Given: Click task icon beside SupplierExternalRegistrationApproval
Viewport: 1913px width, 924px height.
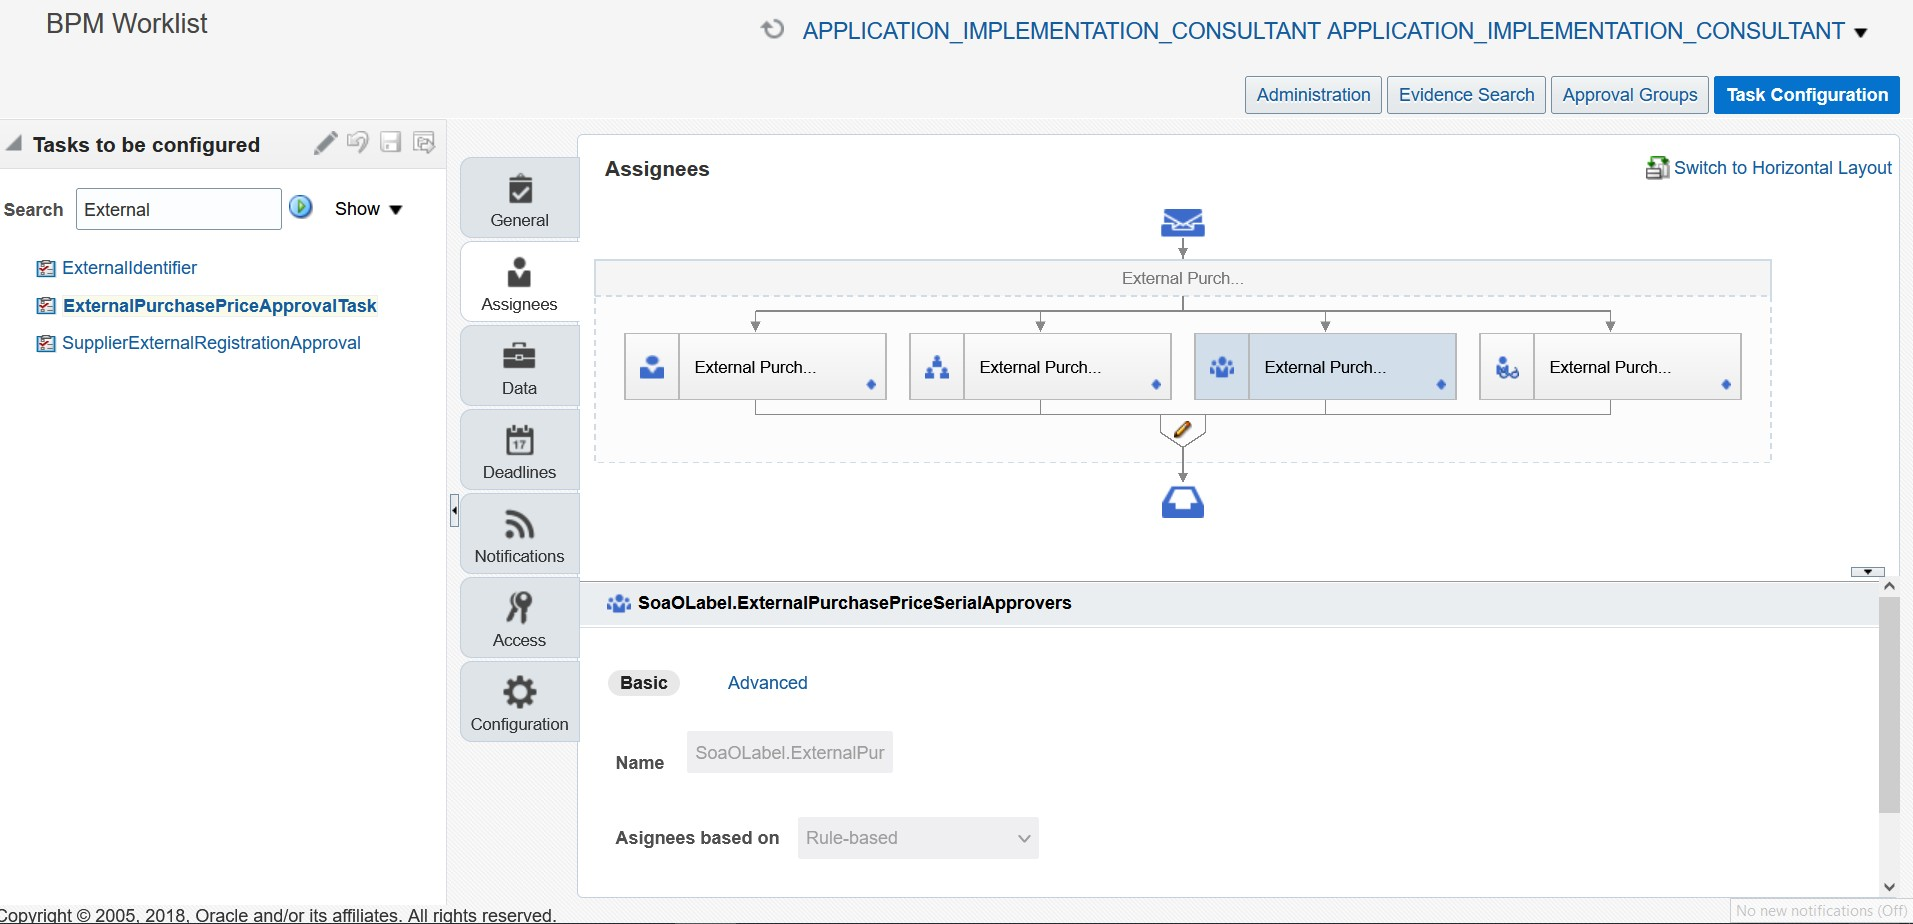Looking at the screenshot, I should click(46, 343).
